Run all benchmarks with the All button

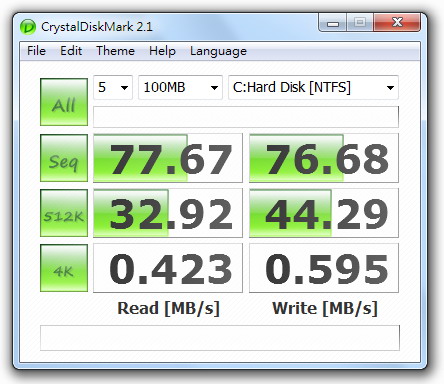64,102
